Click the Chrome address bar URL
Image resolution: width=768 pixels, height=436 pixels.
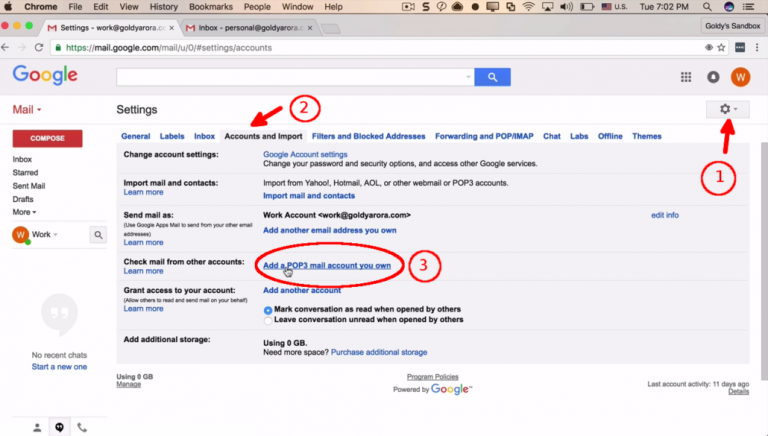(168, 48)
